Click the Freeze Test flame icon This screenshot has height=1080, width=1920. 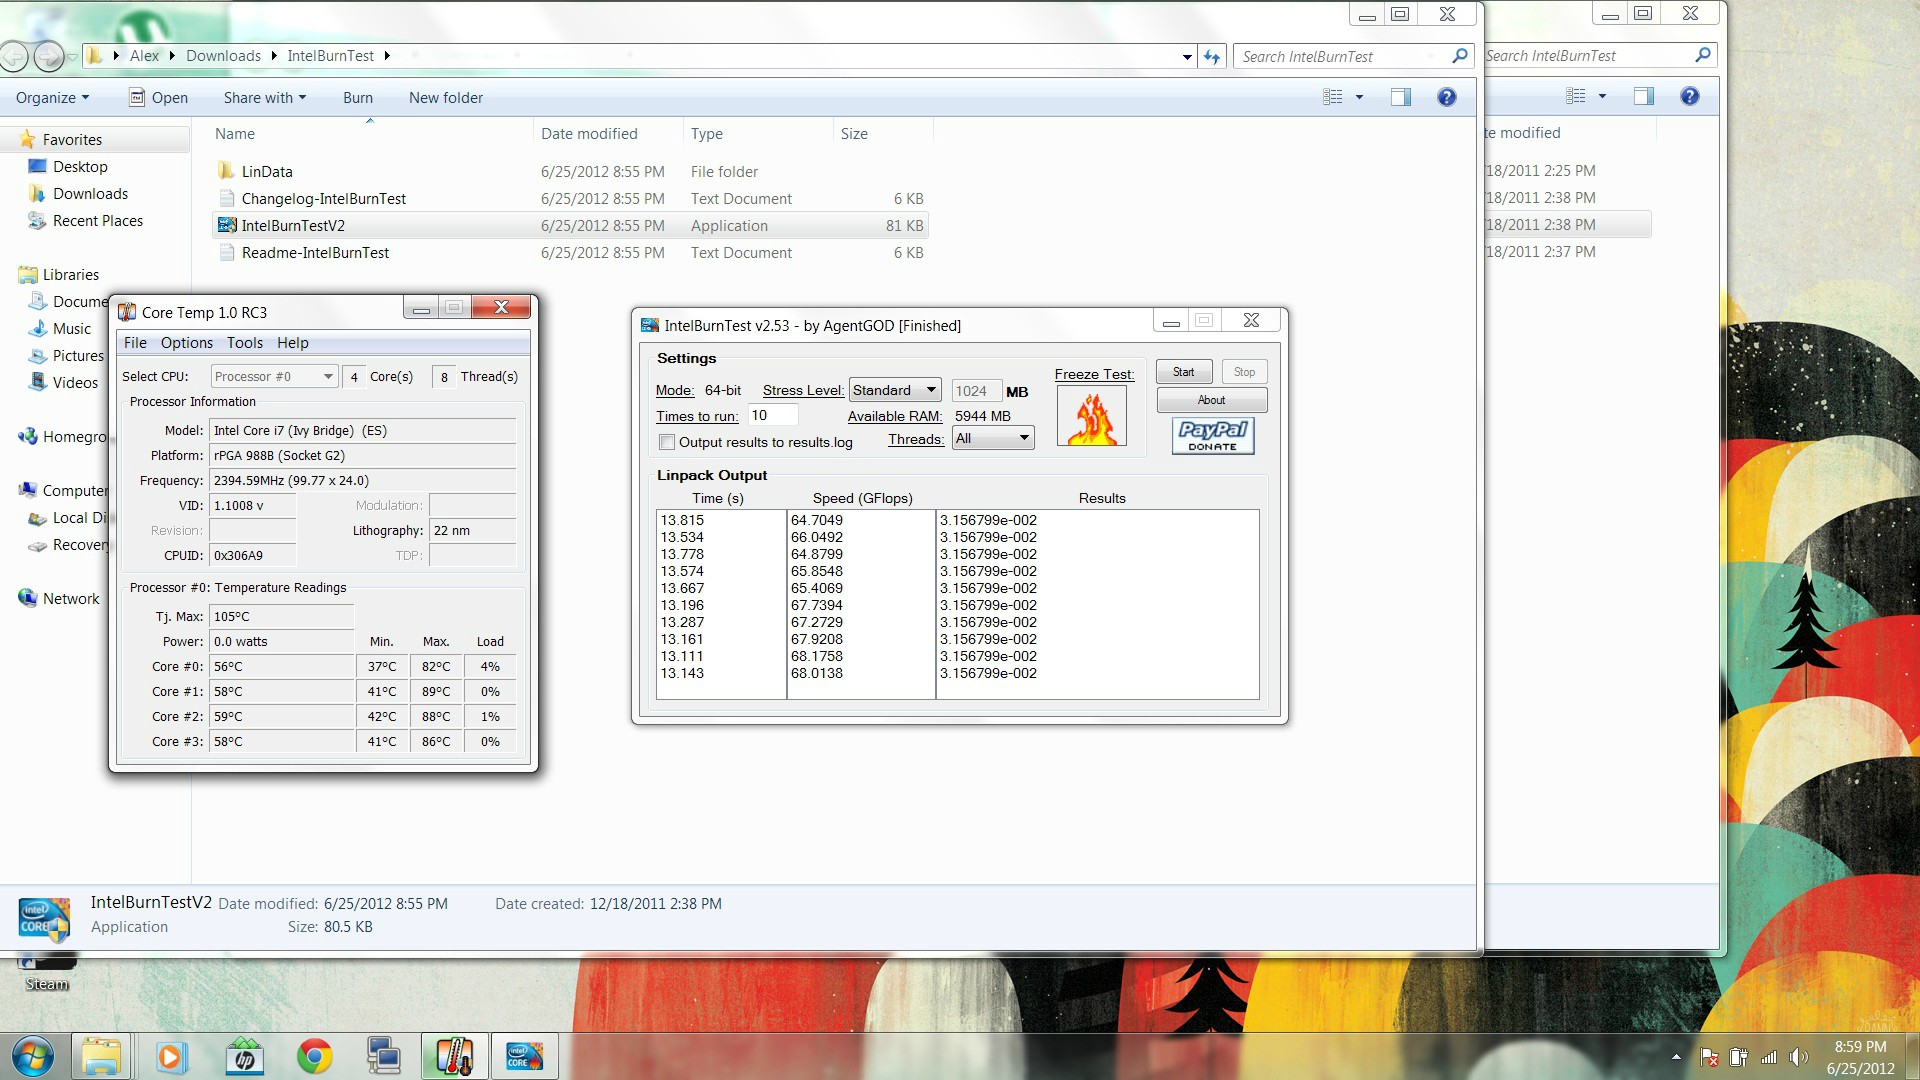pyautogui.click(x=1091, y=416)
